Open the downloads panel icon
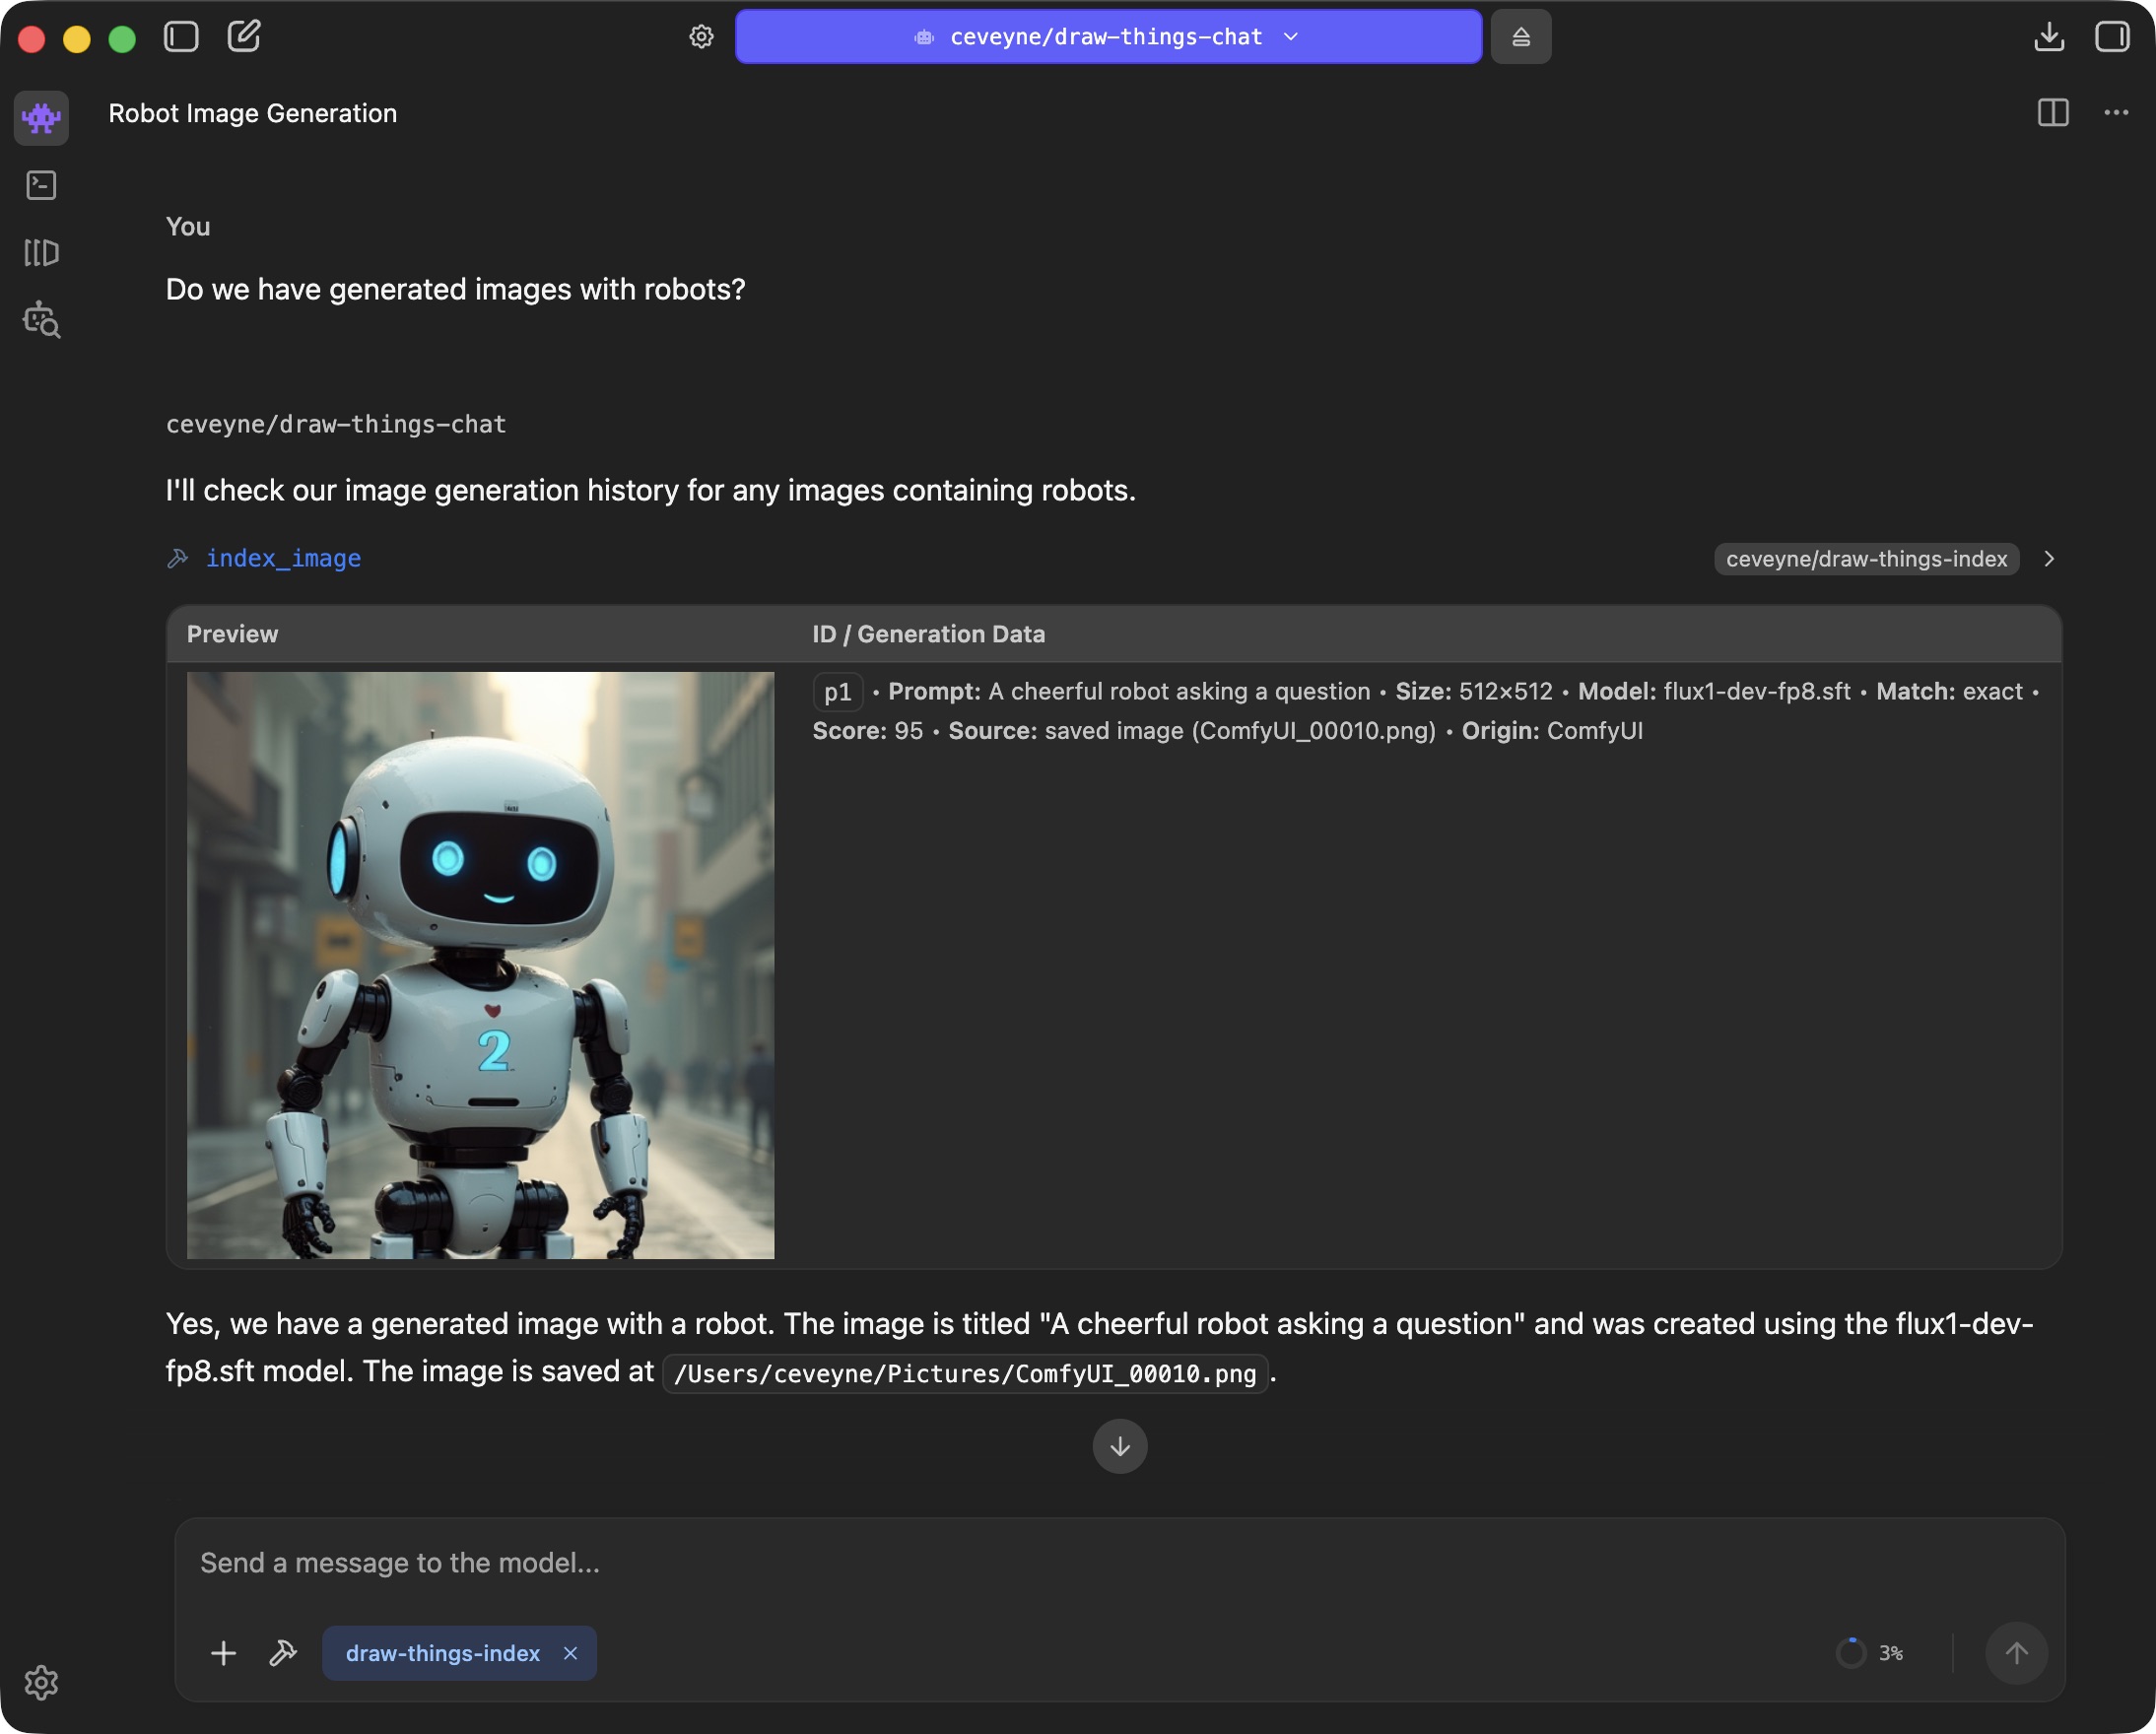Viewport: 2156px width, 1734px height. (2048, 37)
